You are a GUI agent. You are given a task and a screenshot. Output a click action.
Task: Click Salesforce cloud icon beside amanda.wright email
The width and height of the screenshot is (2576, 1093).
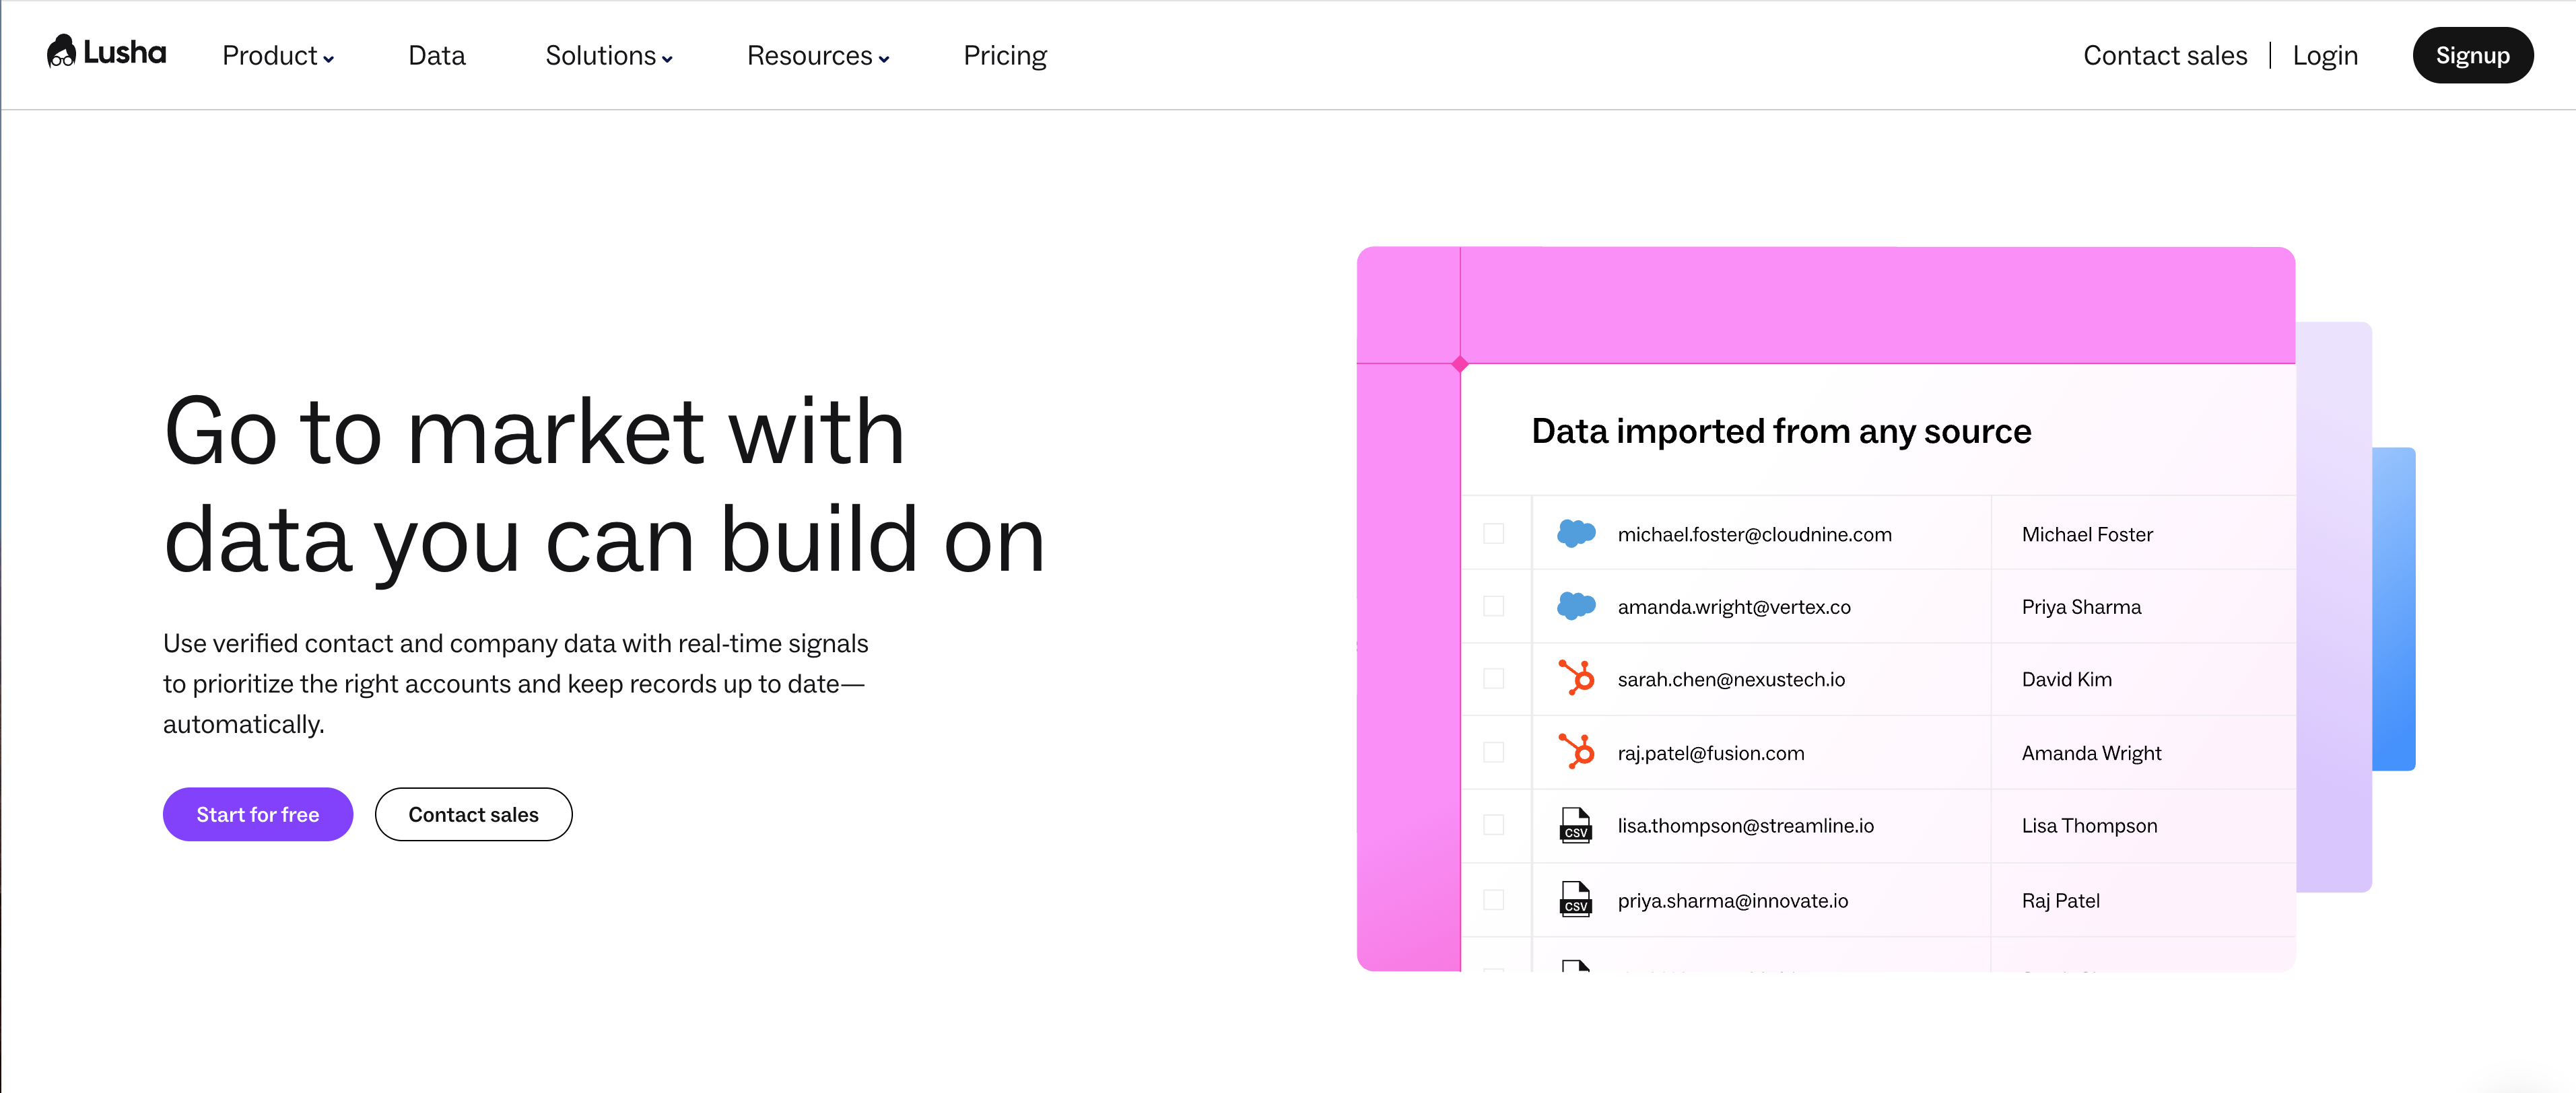[x=1576, y=606]
